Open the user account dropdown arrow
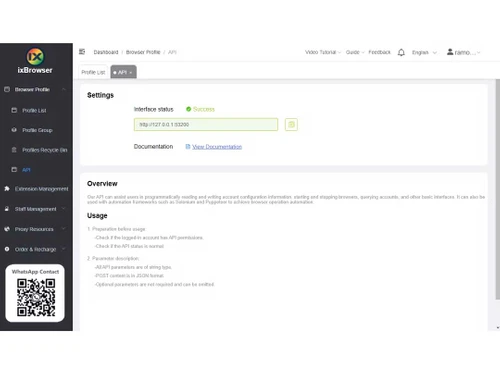This screenshot has width=500, height=375. (x=479, y=53)
